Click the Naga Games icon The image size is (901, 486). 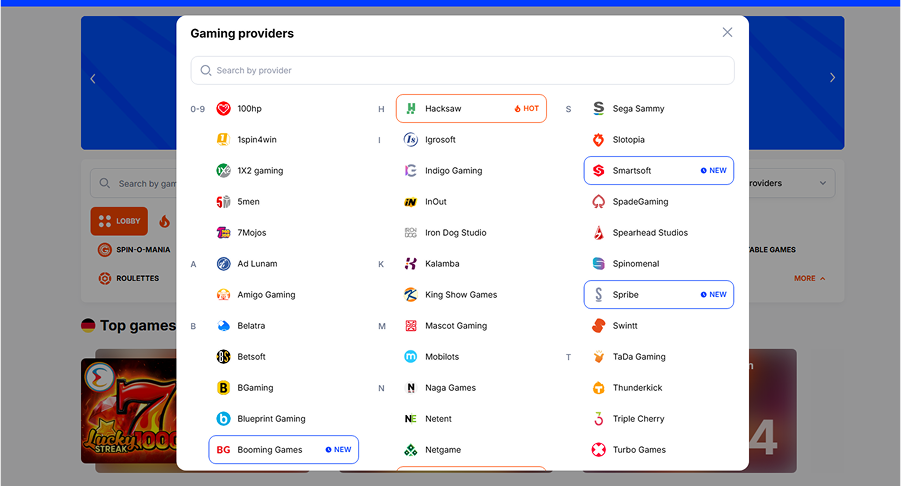tap(411, 388)
